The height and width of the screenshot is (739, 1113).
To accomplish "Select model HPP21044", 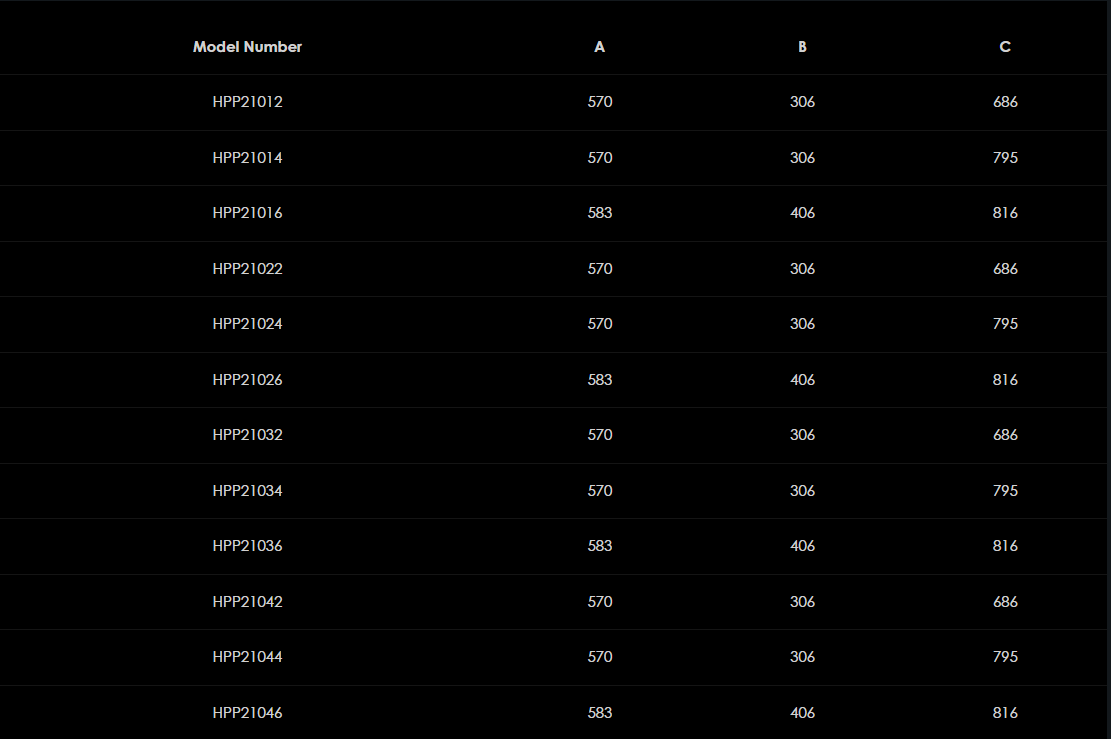I will click(x=247, y=657).
